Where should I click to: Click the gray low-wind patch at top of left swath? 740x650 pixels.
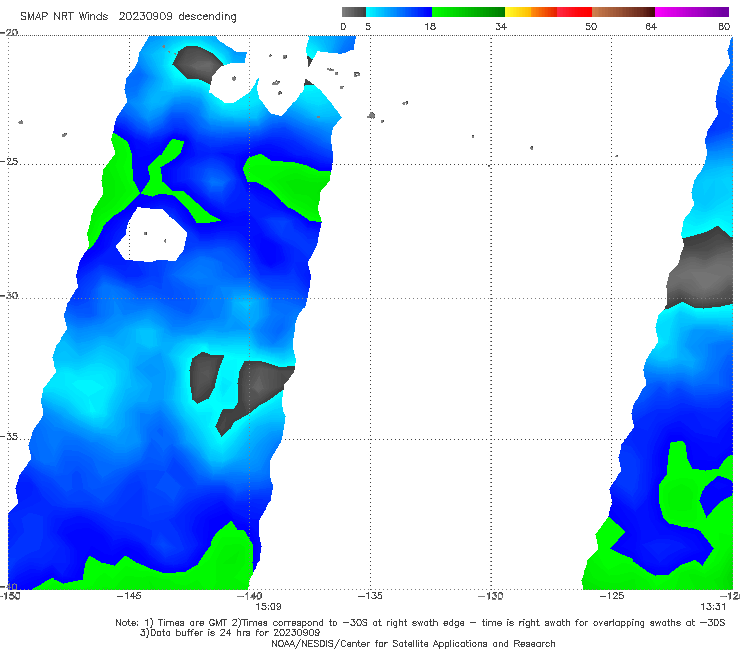click(x=197, y=65)
